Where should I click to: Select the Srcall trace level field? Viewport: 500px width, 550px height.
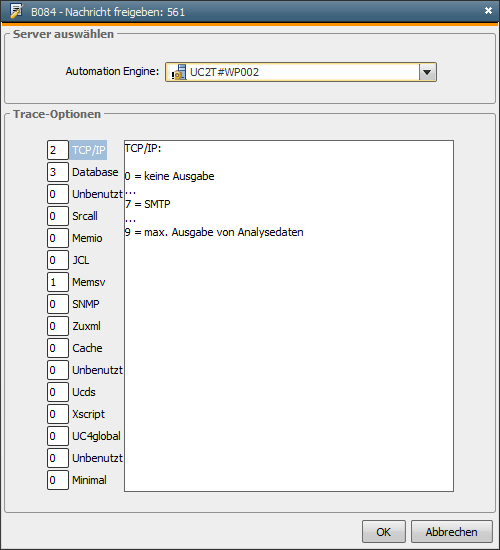pyautogui.click(x=58, y=216)
